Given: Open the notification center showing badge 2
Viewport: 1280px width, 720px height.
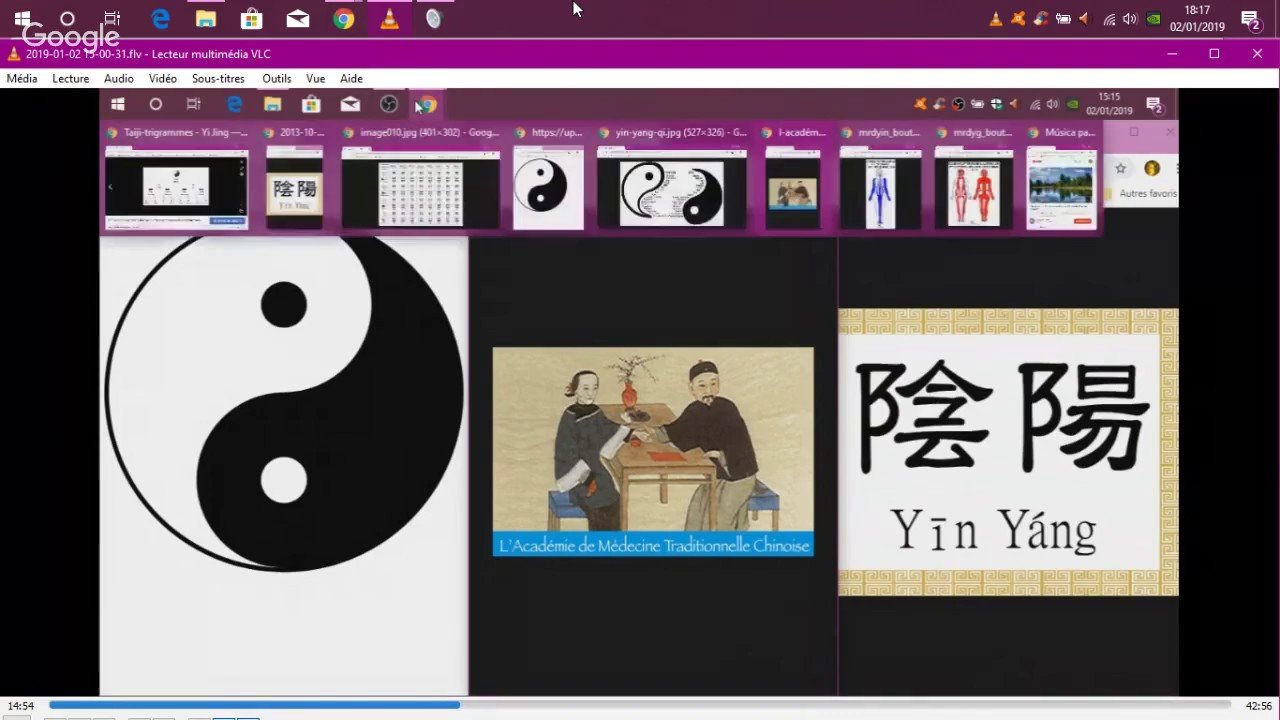Looking at the screenshot, I should coord(1249,19).
